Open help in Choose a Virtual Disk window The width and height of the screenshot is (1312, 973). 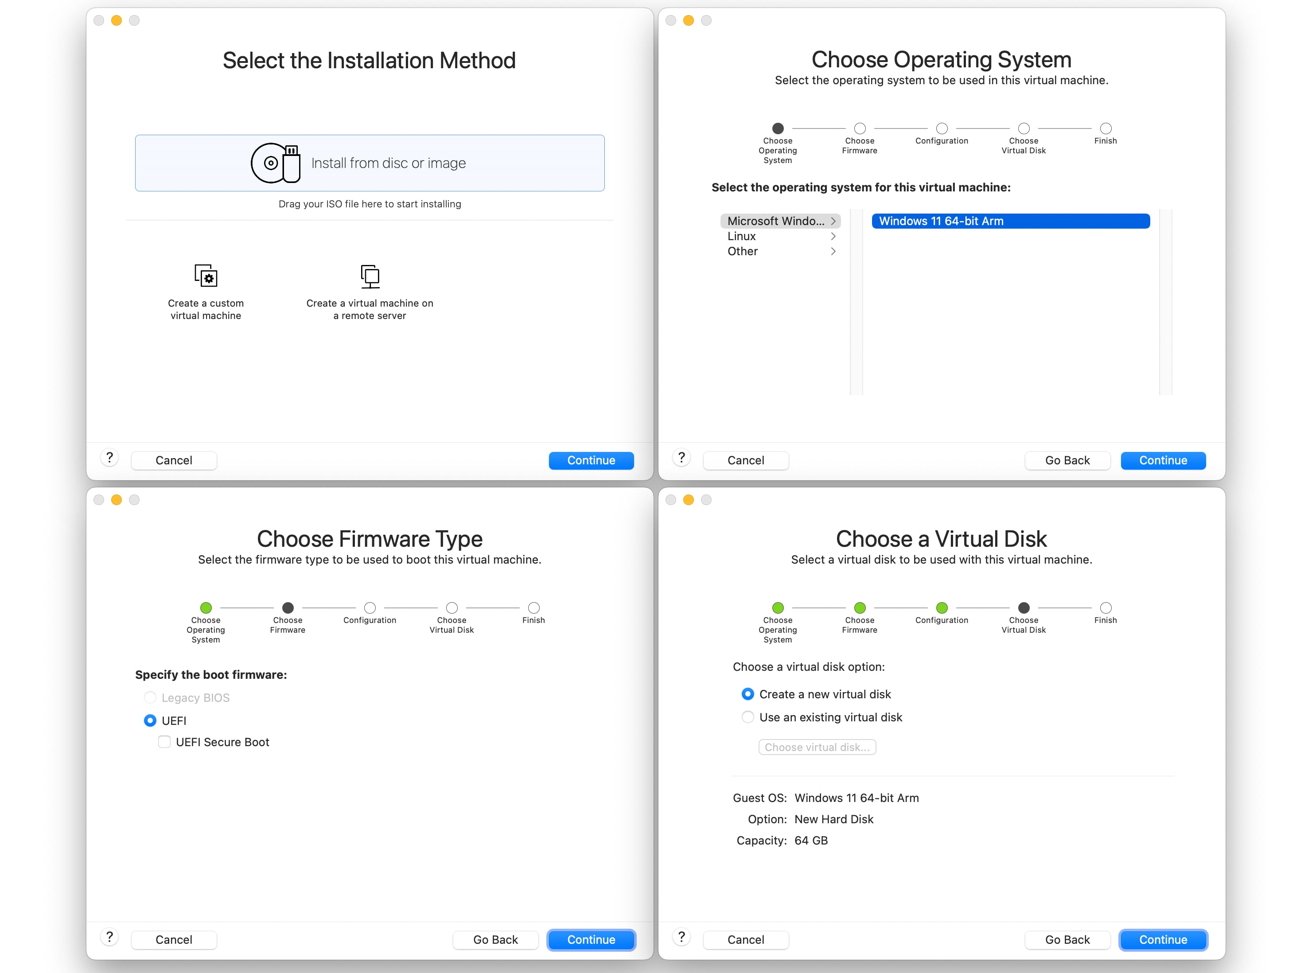pyautogui.click(x=682, y=937)
